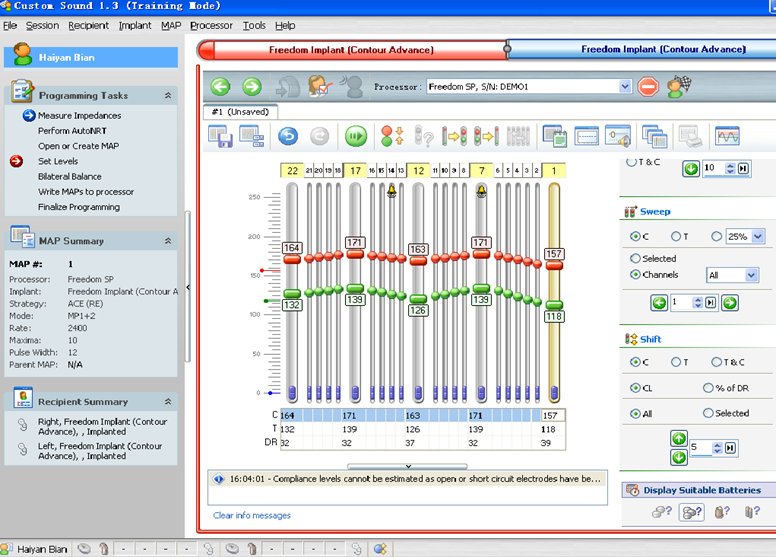Click the red stop sign icon
Image resolution: width=776 pixels, height=557 pixels.
tap(648, 87)
